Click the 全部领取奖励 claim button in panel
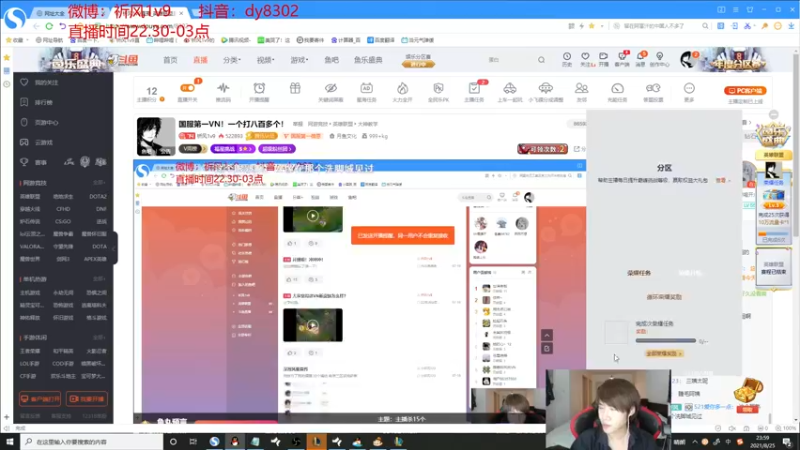Image resolution: width=800 pixels, height=450 pixels. click(664, 354)
